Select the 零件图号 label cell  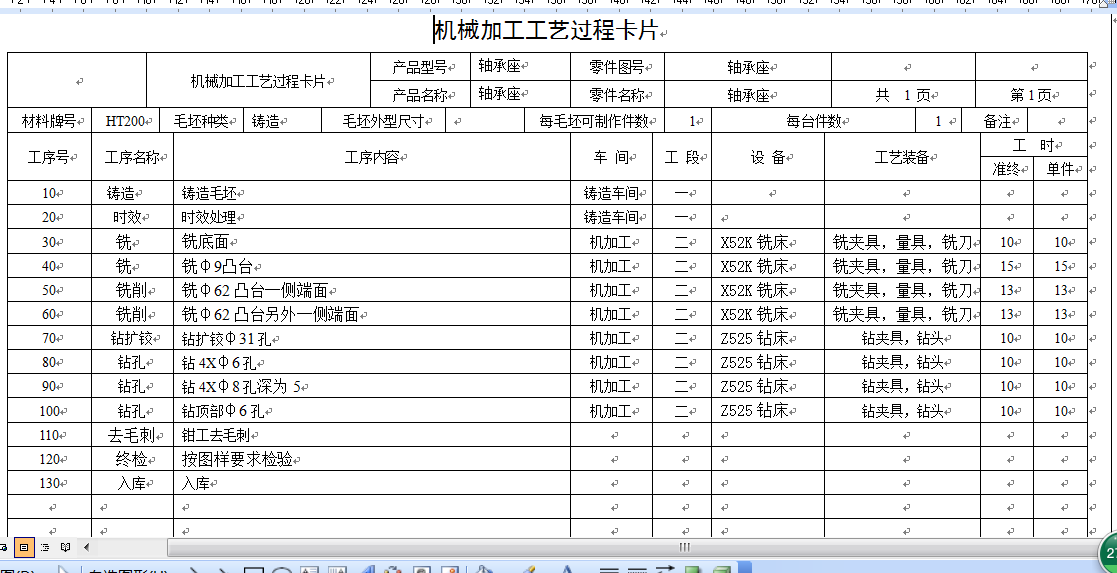[x=617, y=68]
